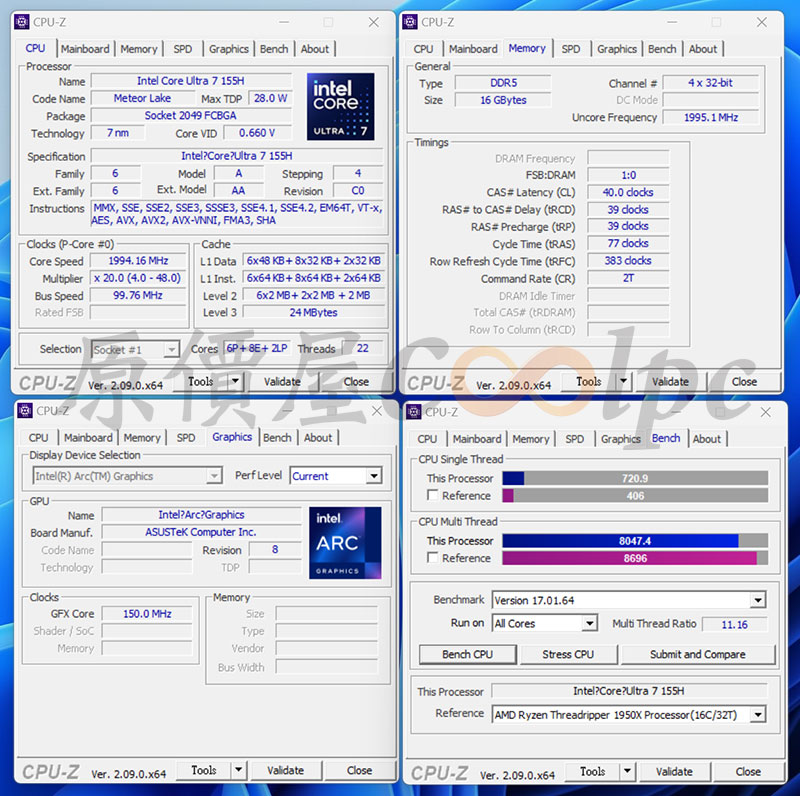Screen dimensions: 800x796
Task: Select the Bench tab in the Graphics window
Action: [277, 438]
